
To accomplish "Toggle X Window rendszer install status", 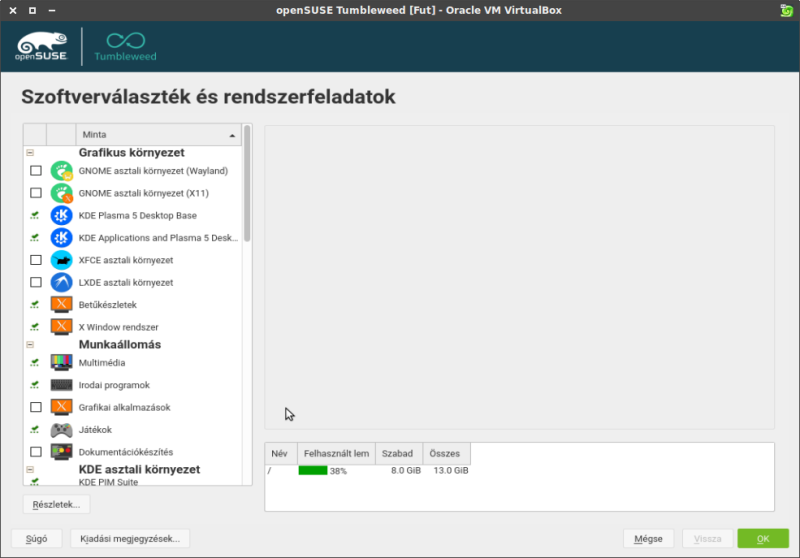I will (x=35, y=327).
